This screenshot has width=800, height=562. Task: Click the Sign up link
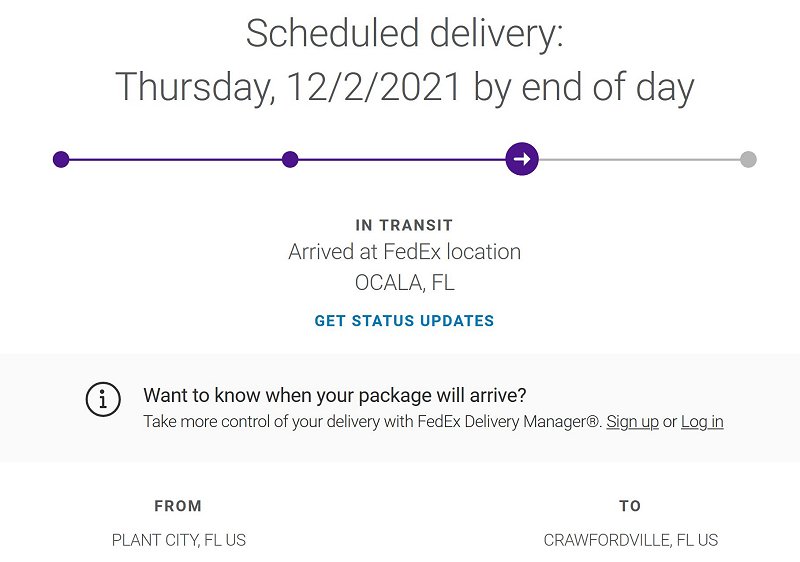(632, 422)
